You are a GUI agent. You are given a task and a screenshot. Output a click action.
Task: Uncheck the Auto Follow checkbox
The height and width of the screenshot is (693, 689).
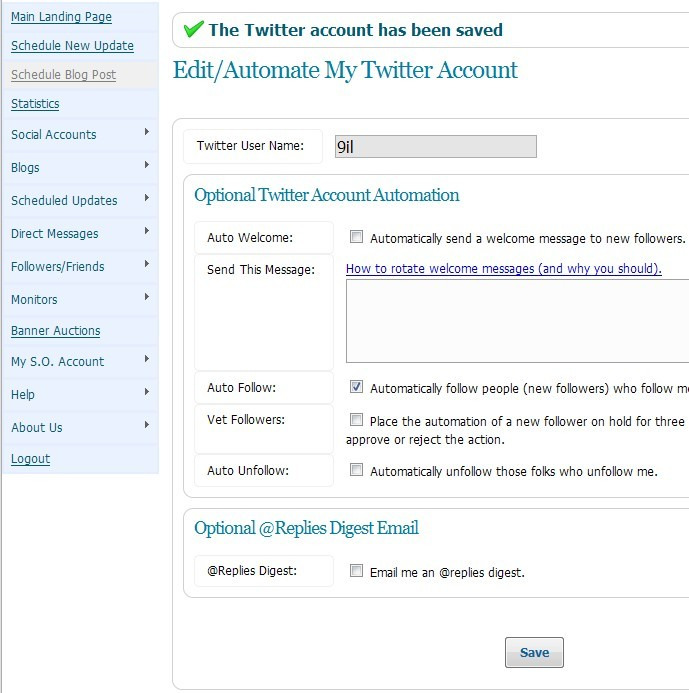(356, 387)
